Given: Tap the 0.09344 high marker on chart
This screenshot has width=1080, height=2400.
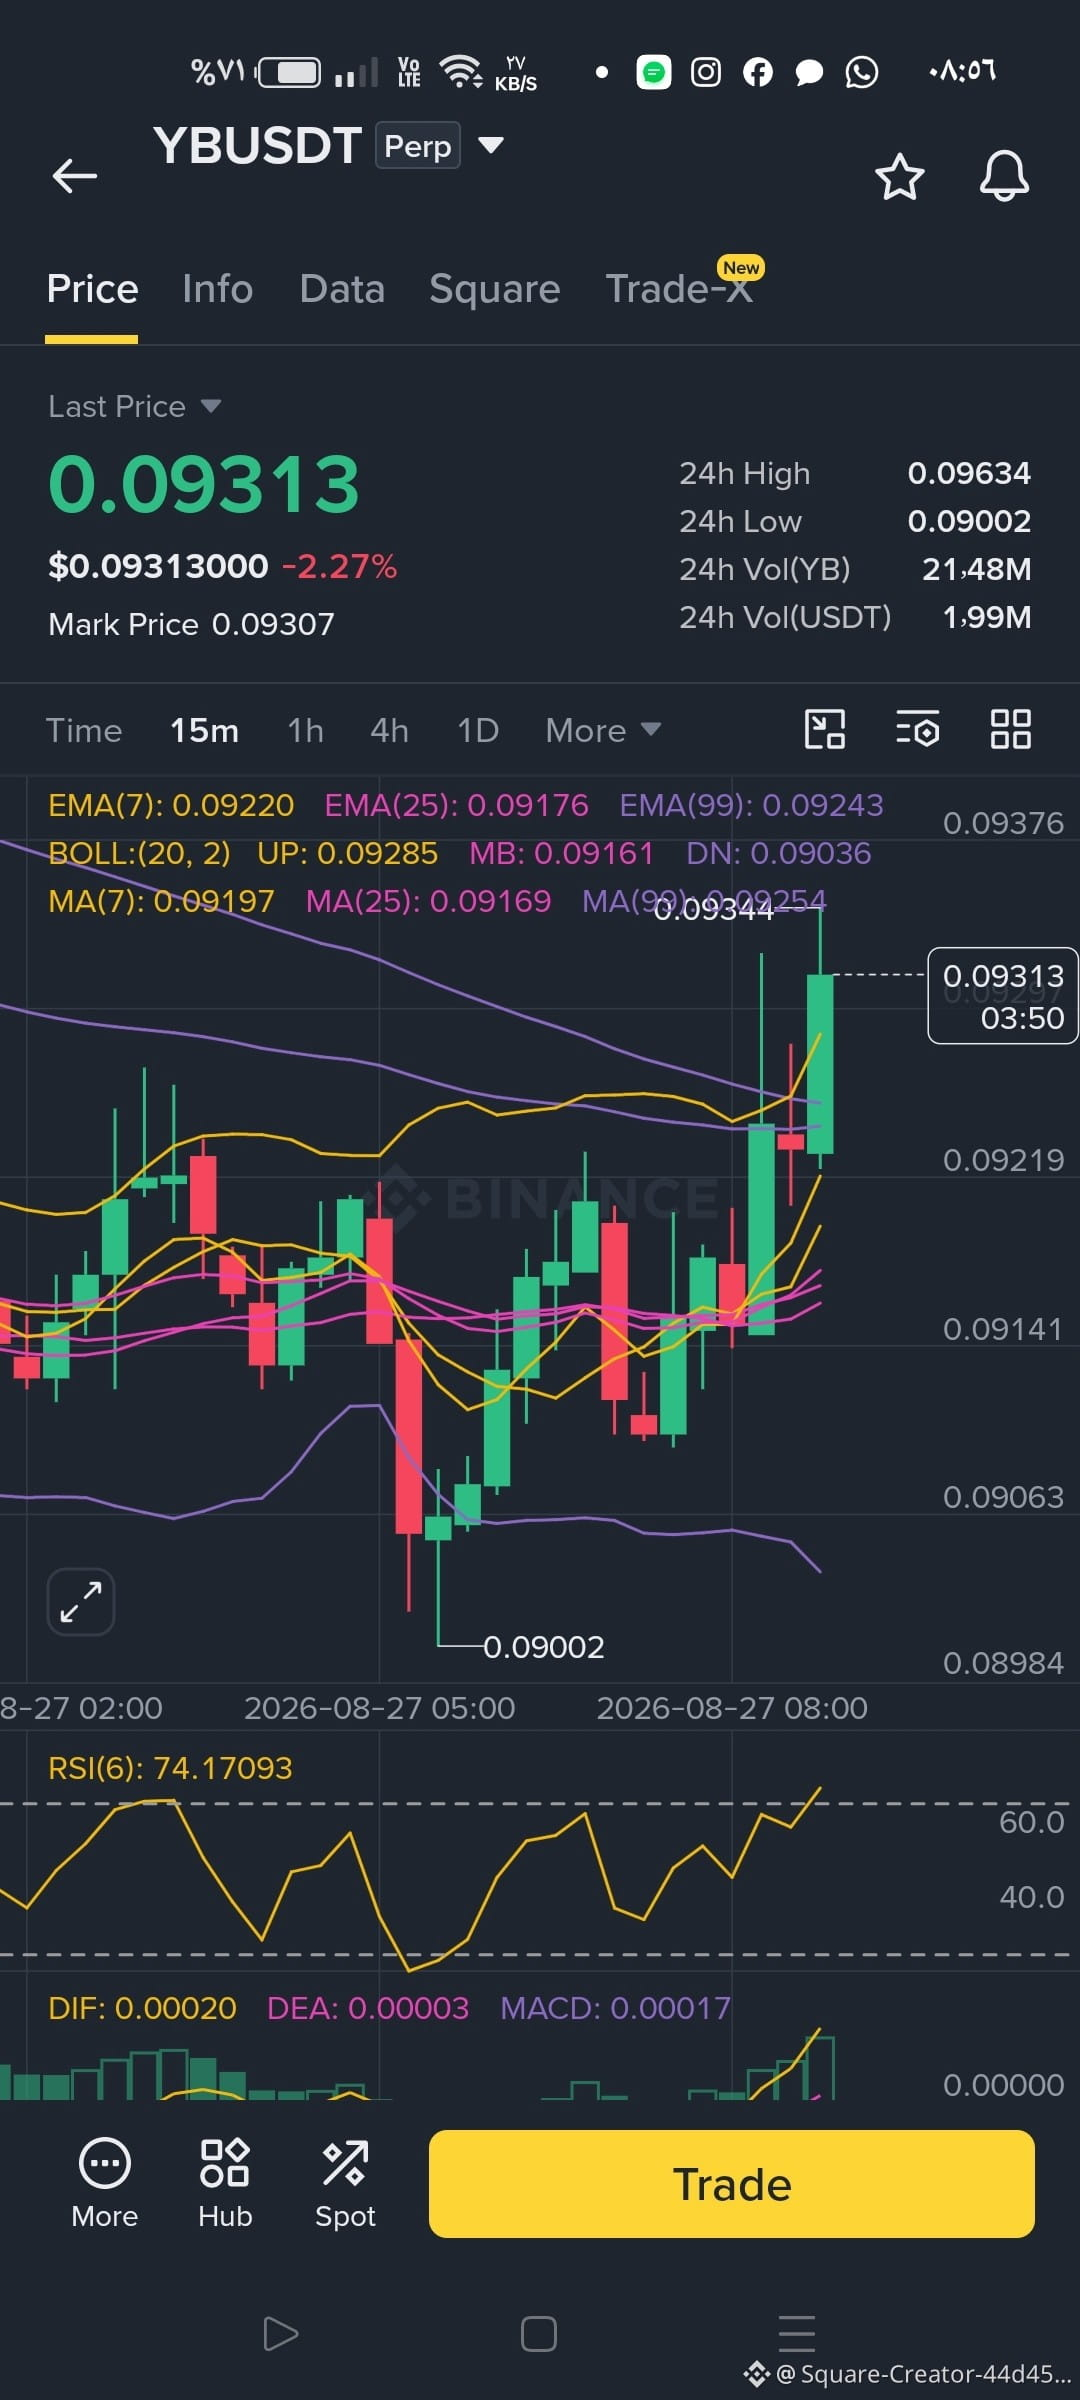Looking at the screenshot, I should pos(714,910).
